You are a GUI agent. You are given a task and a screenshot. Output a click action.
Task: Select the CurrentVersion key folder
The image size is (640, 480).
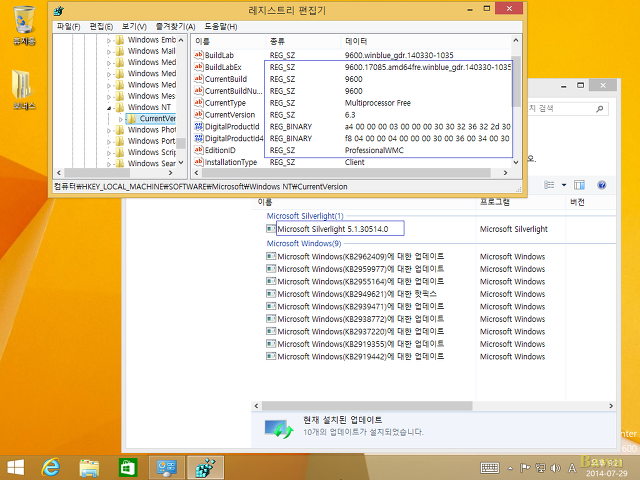click(x=152, y=119)
